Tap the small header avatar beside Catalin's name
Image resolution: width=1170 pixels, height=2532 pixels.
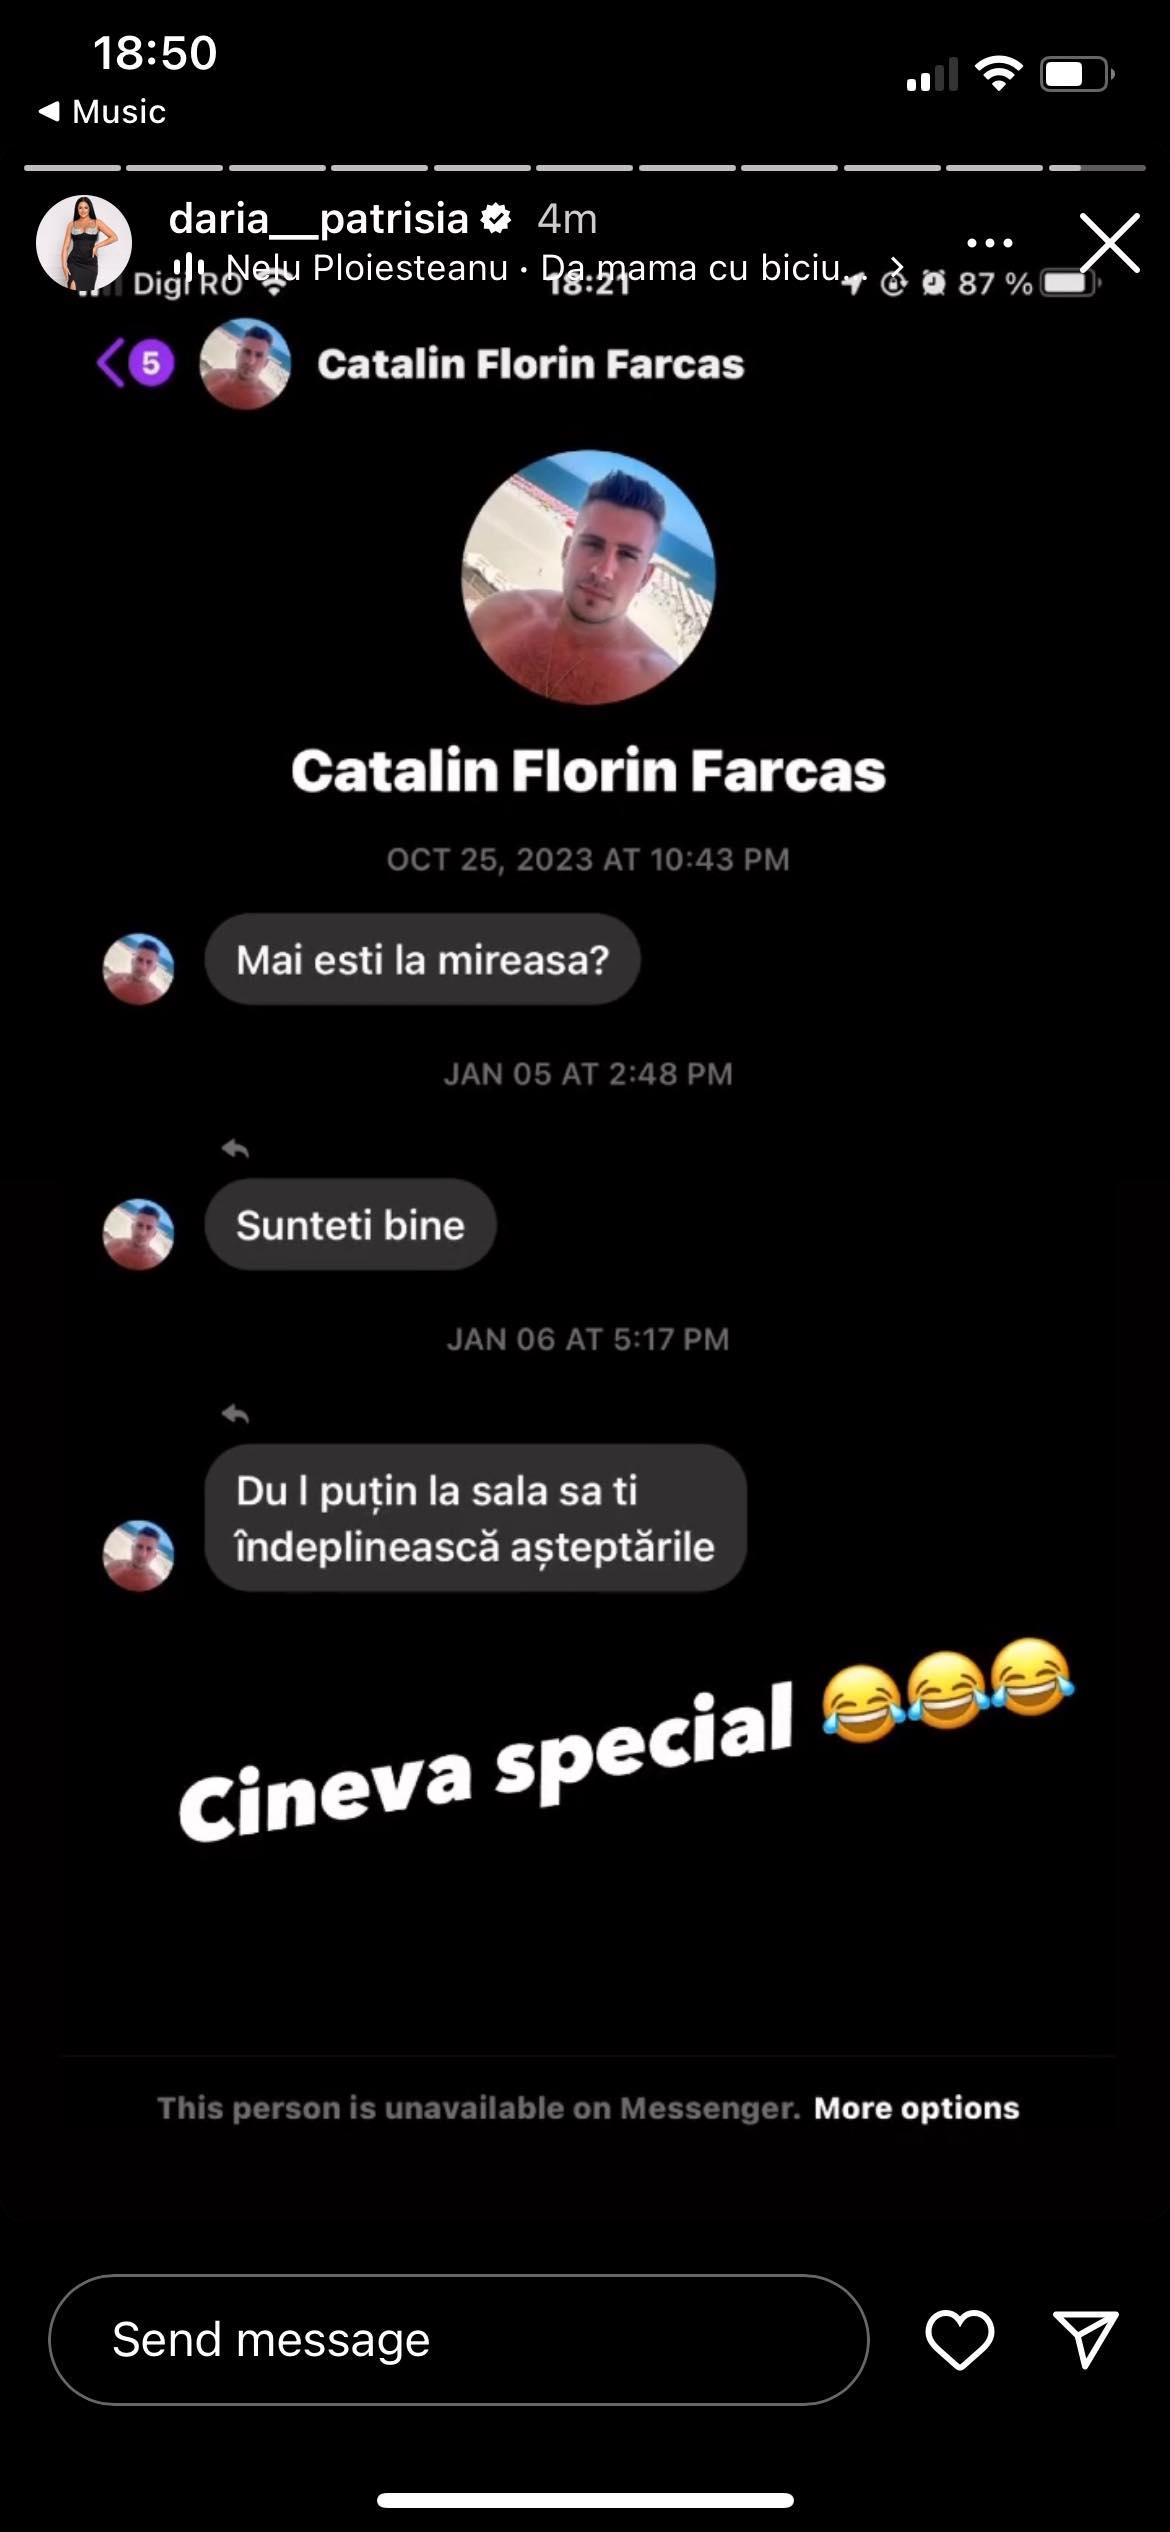245,364
